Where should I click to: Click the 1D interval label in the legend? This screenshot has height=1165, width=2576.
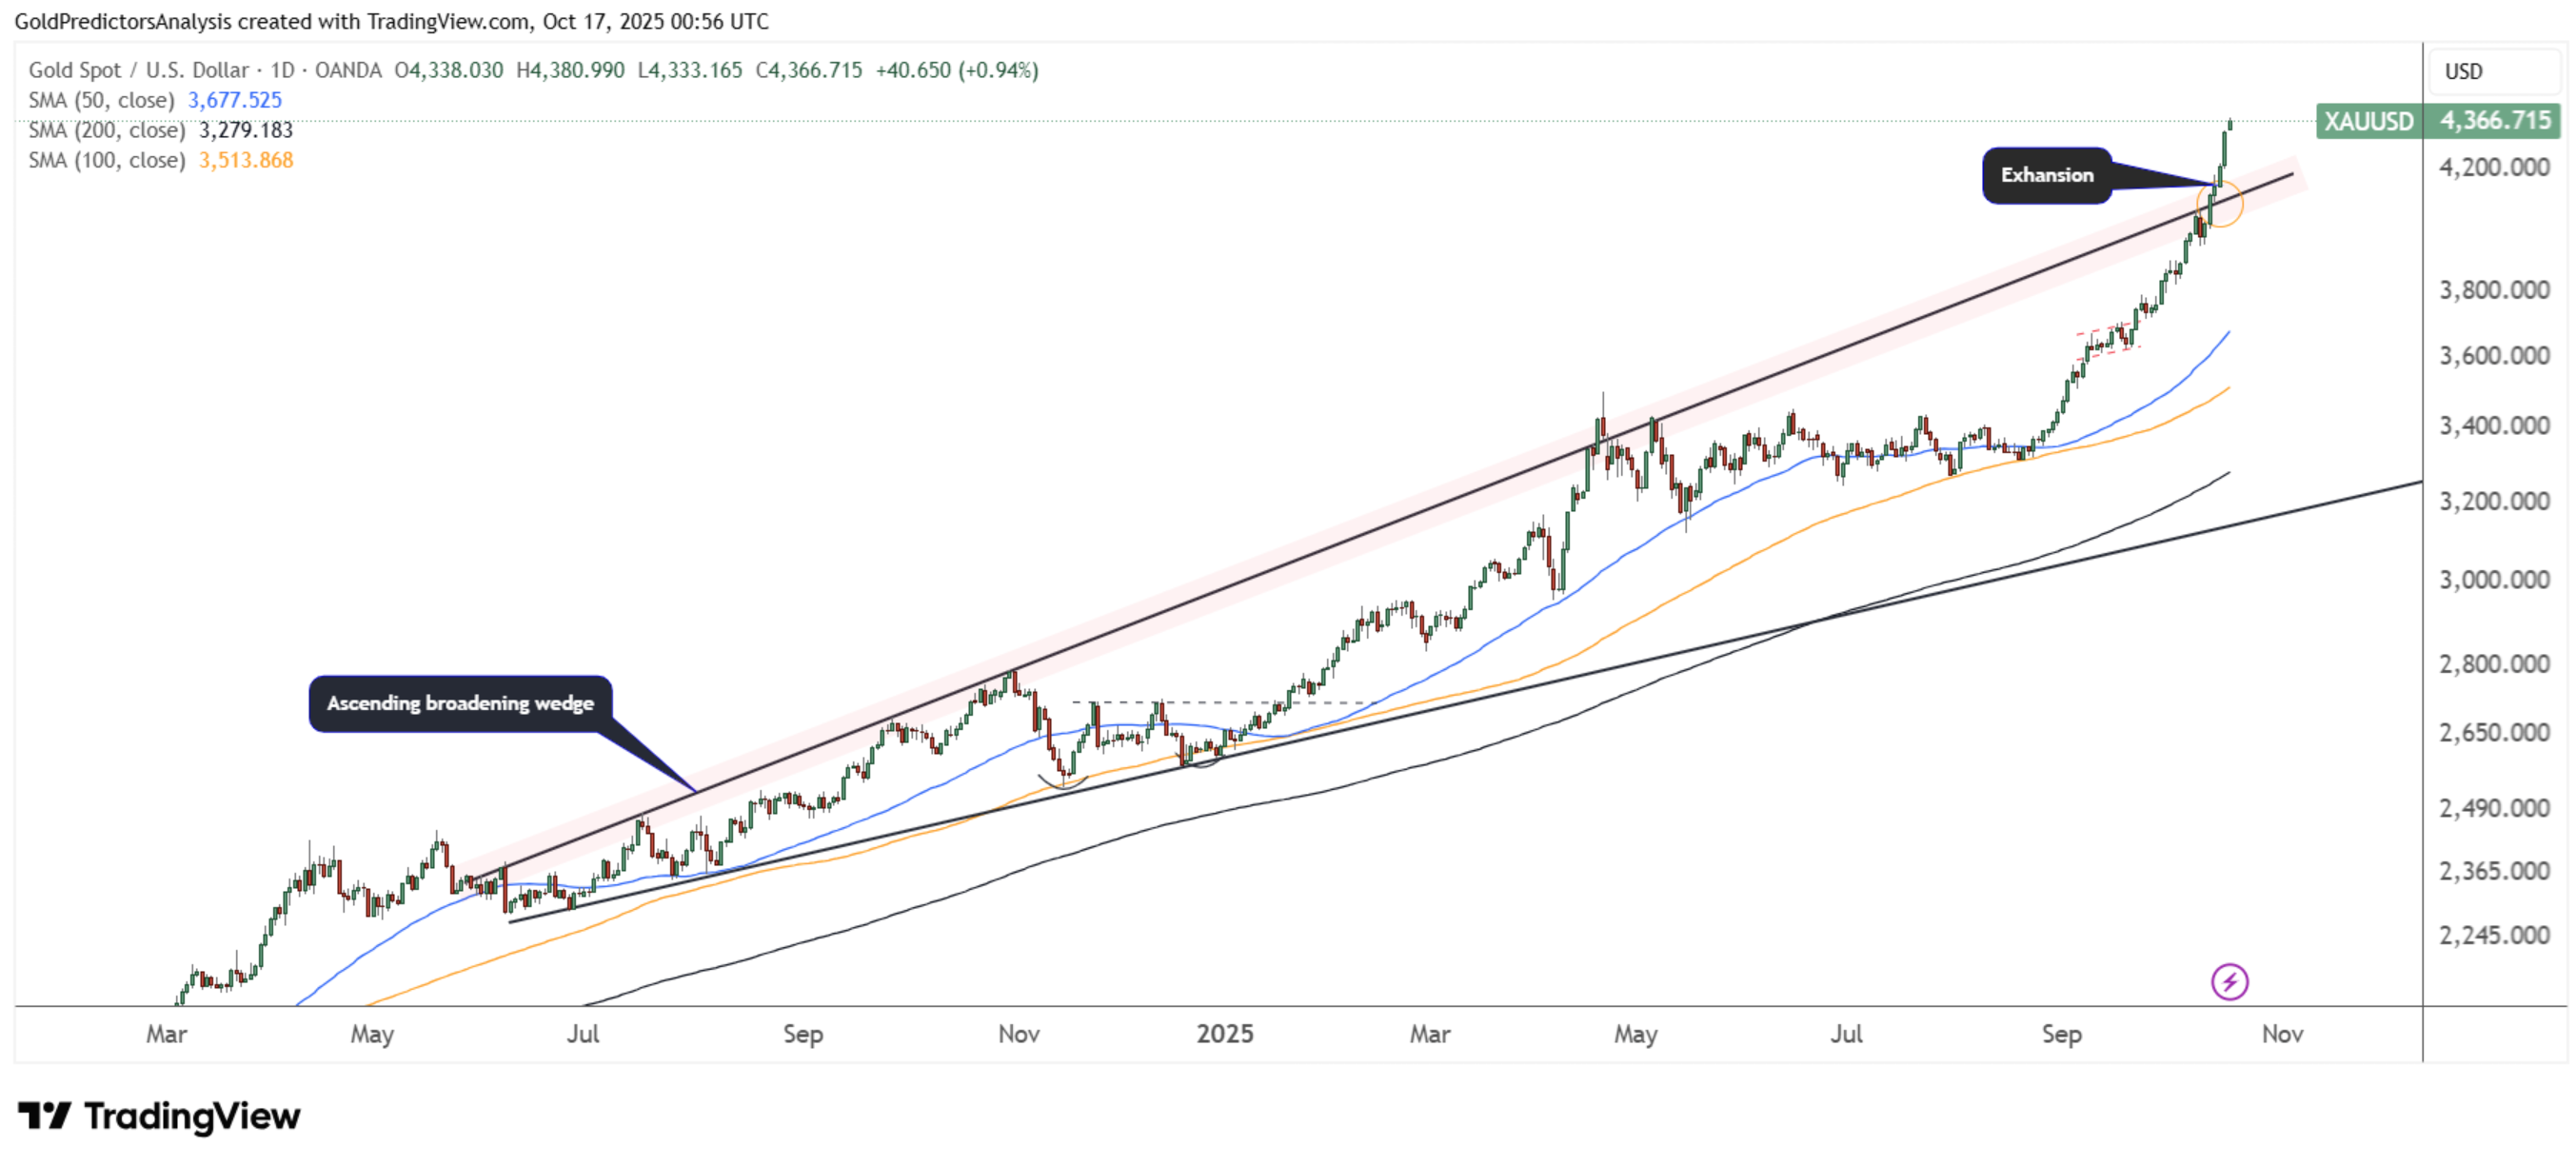(282, 70)
